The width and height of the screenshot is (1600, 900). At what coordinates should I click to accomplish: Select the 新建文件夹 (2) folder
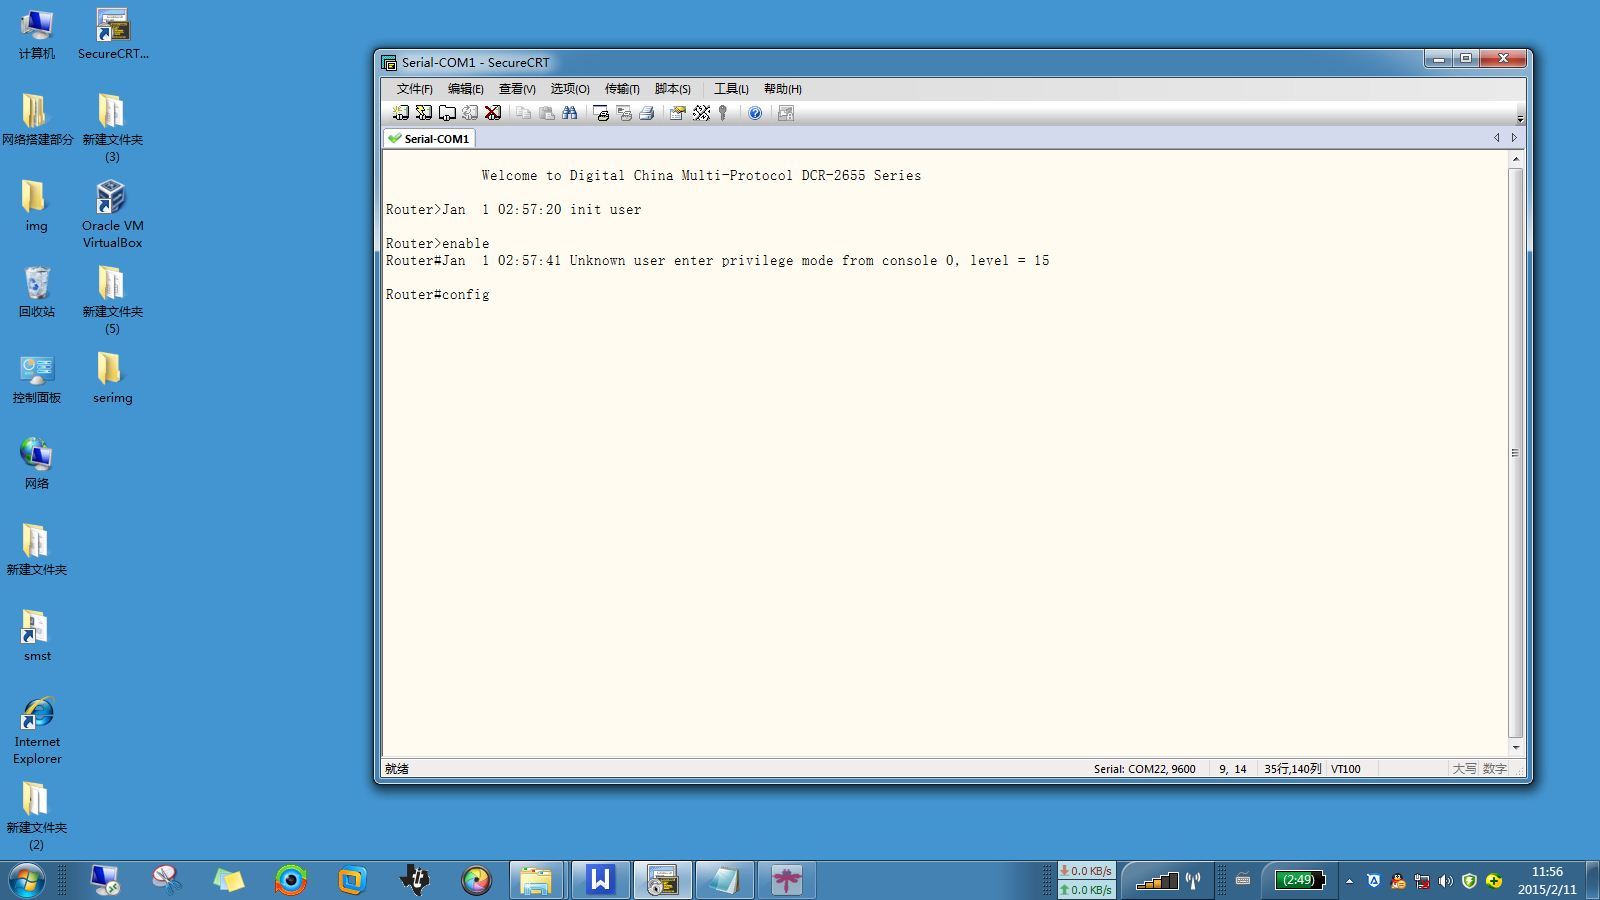click(37, 816)
